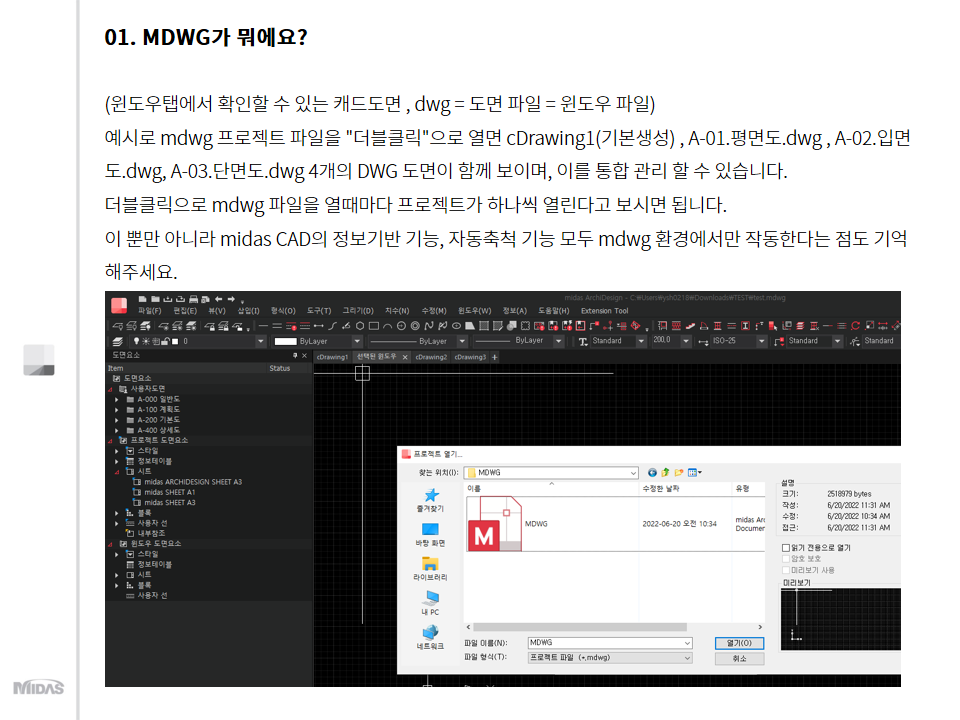
Task: Click the Network (네트워크) icon in dialog
Action: pyautogui.click(x=430, y=632)
